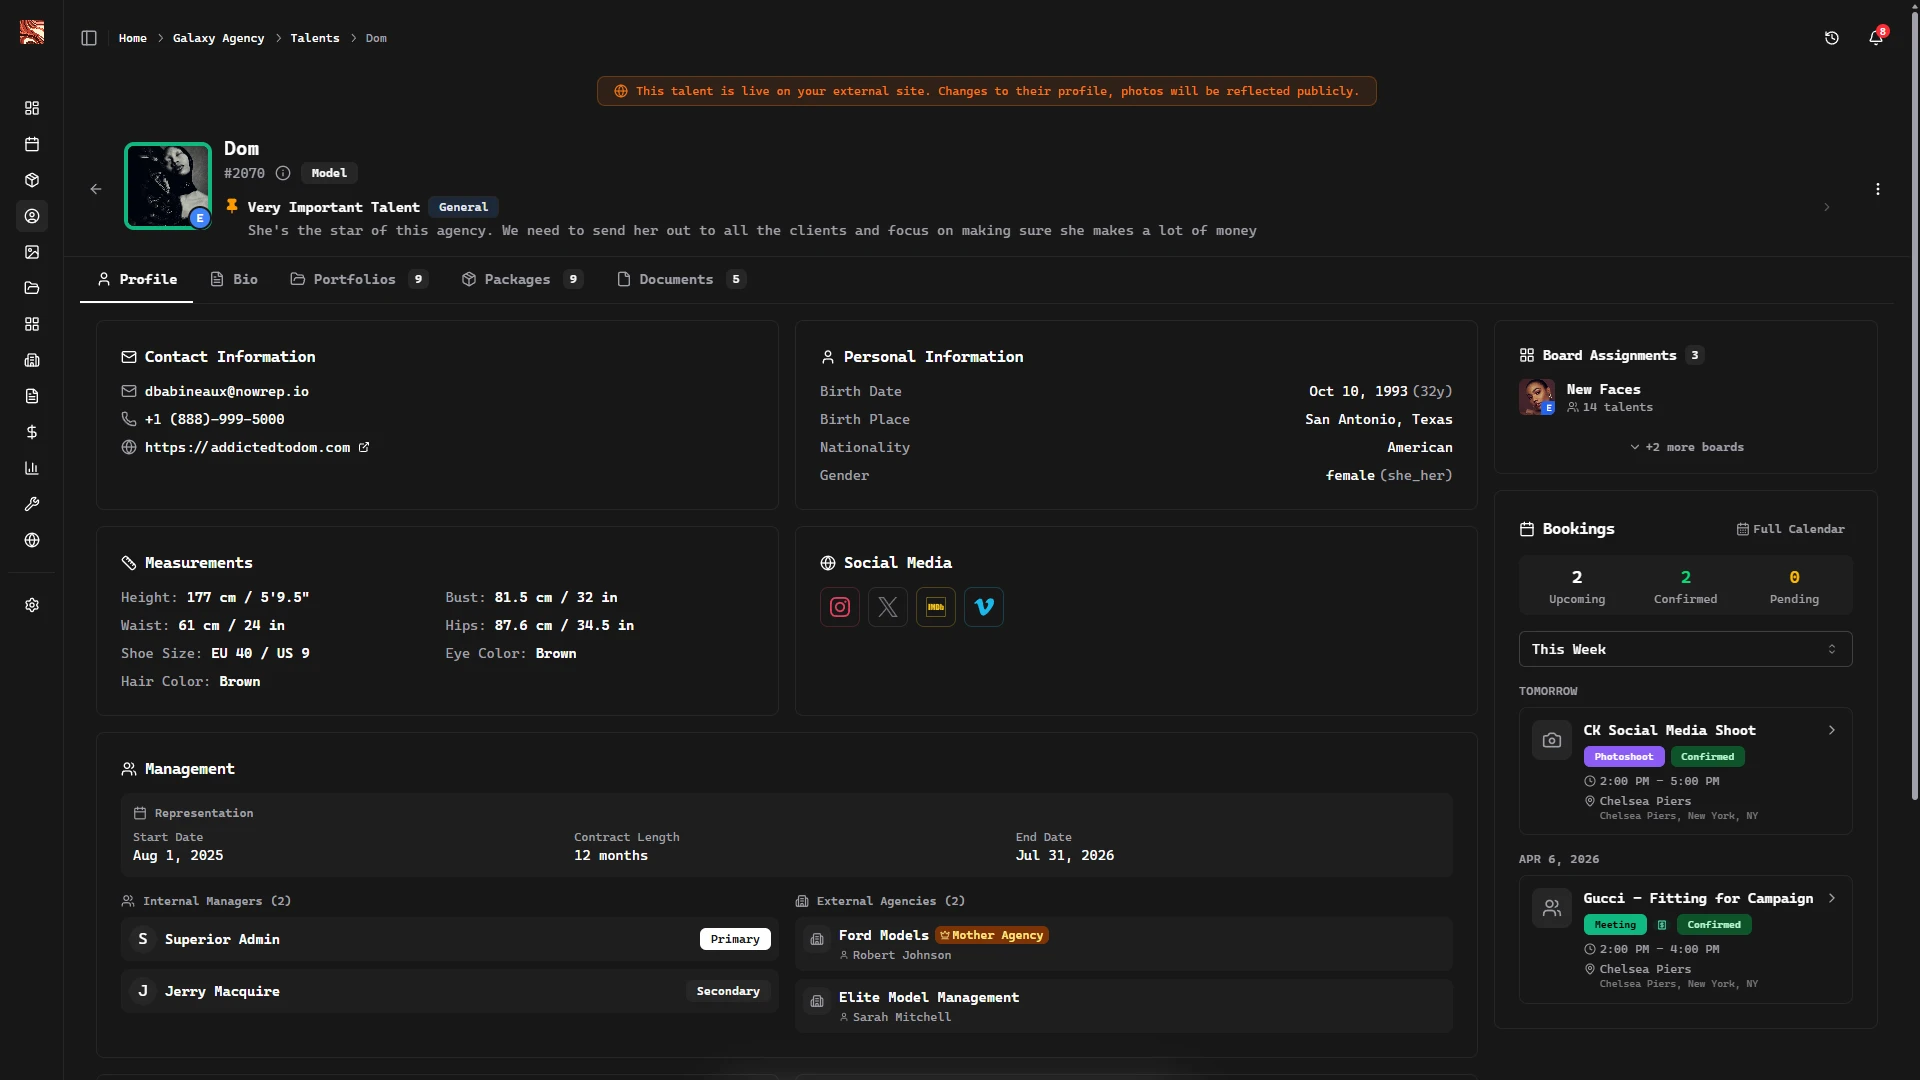Open the Vimeo social link icon
1920x1080 pixels.
(984, 607)
